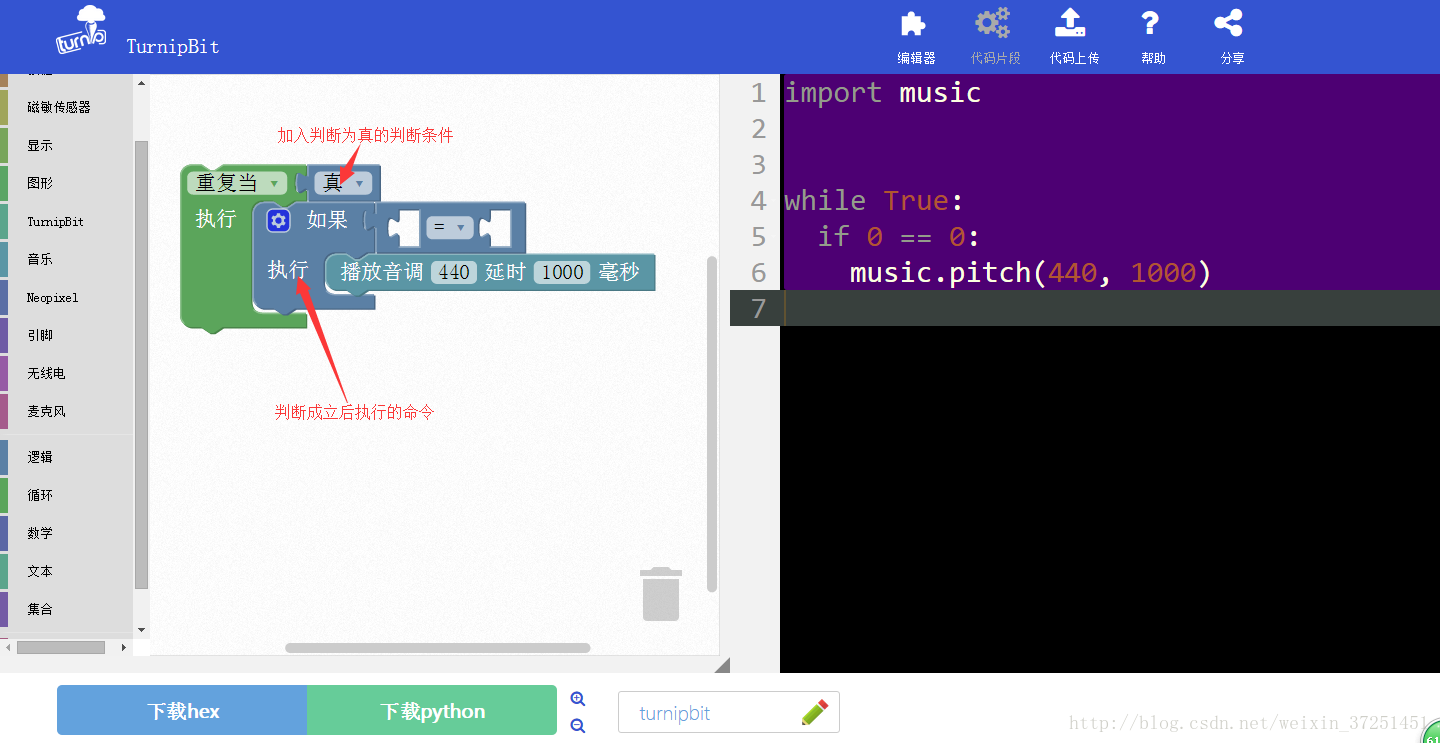Image resolution: width=1440 pixels, height=743 pixels.
Task: Open the 编辑器 editor puzzle icon
Action: point(914,24)
